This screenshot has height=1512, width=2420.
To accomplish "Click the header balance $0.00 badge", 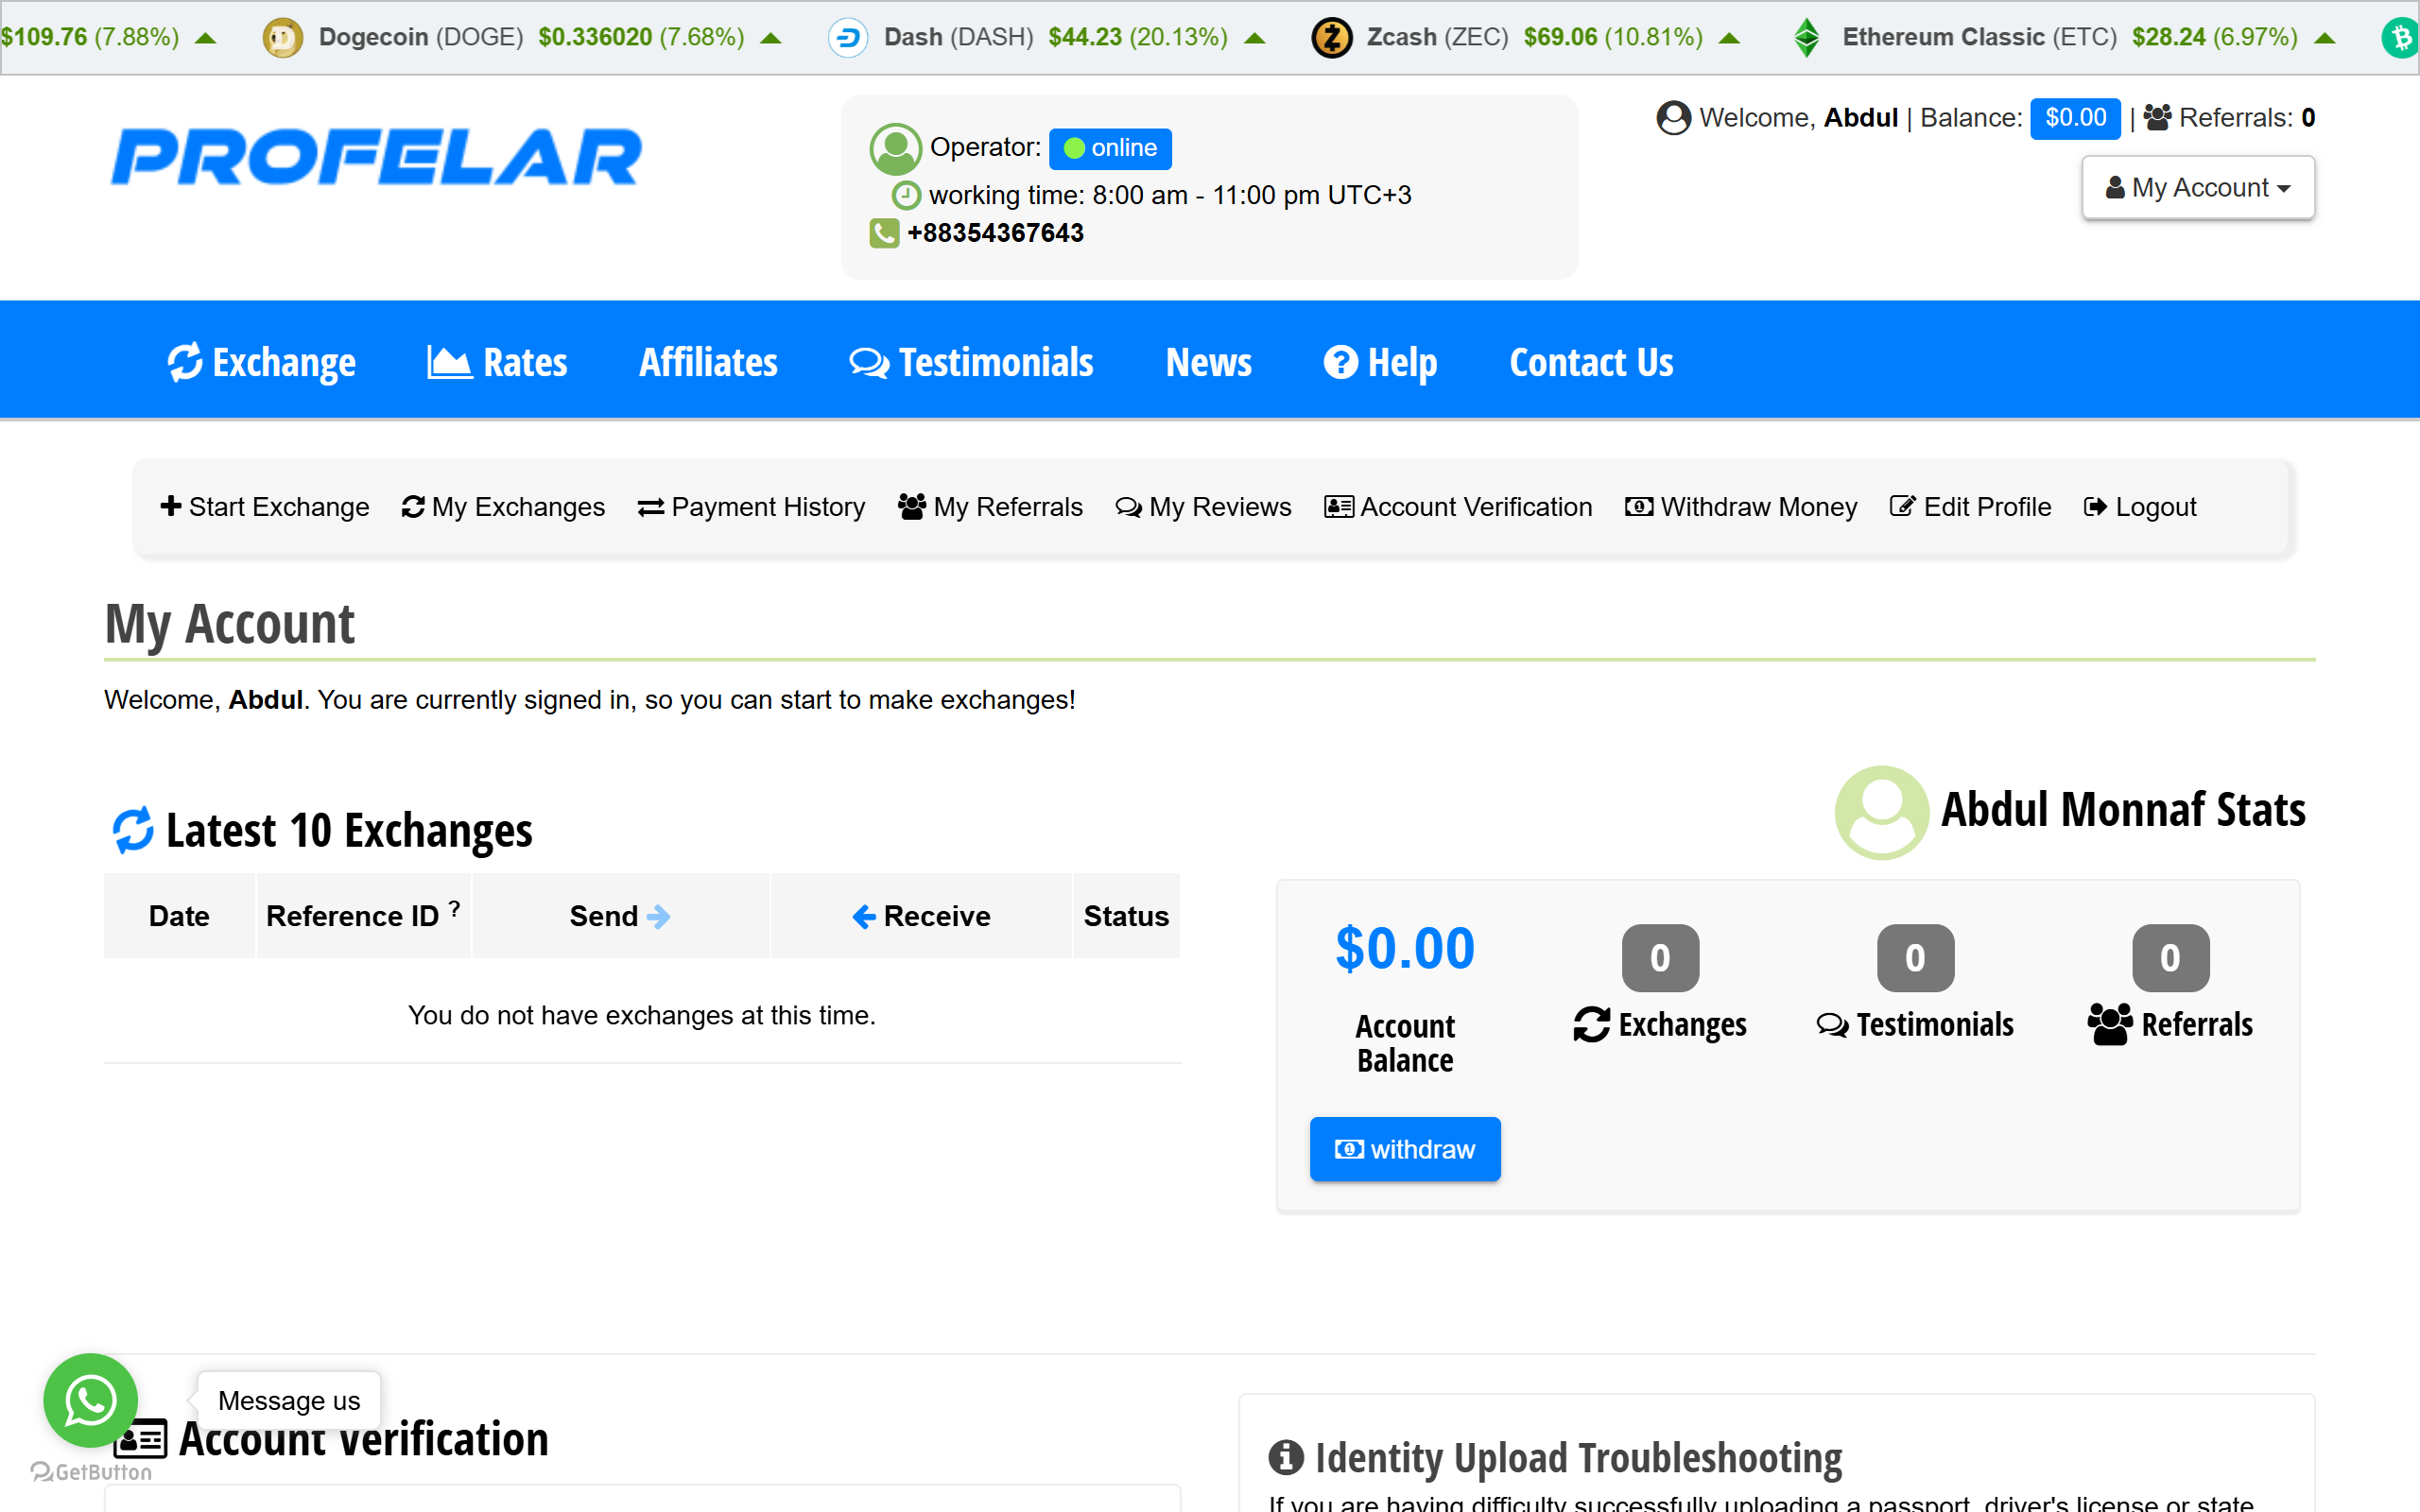I will pos(2075,118).
